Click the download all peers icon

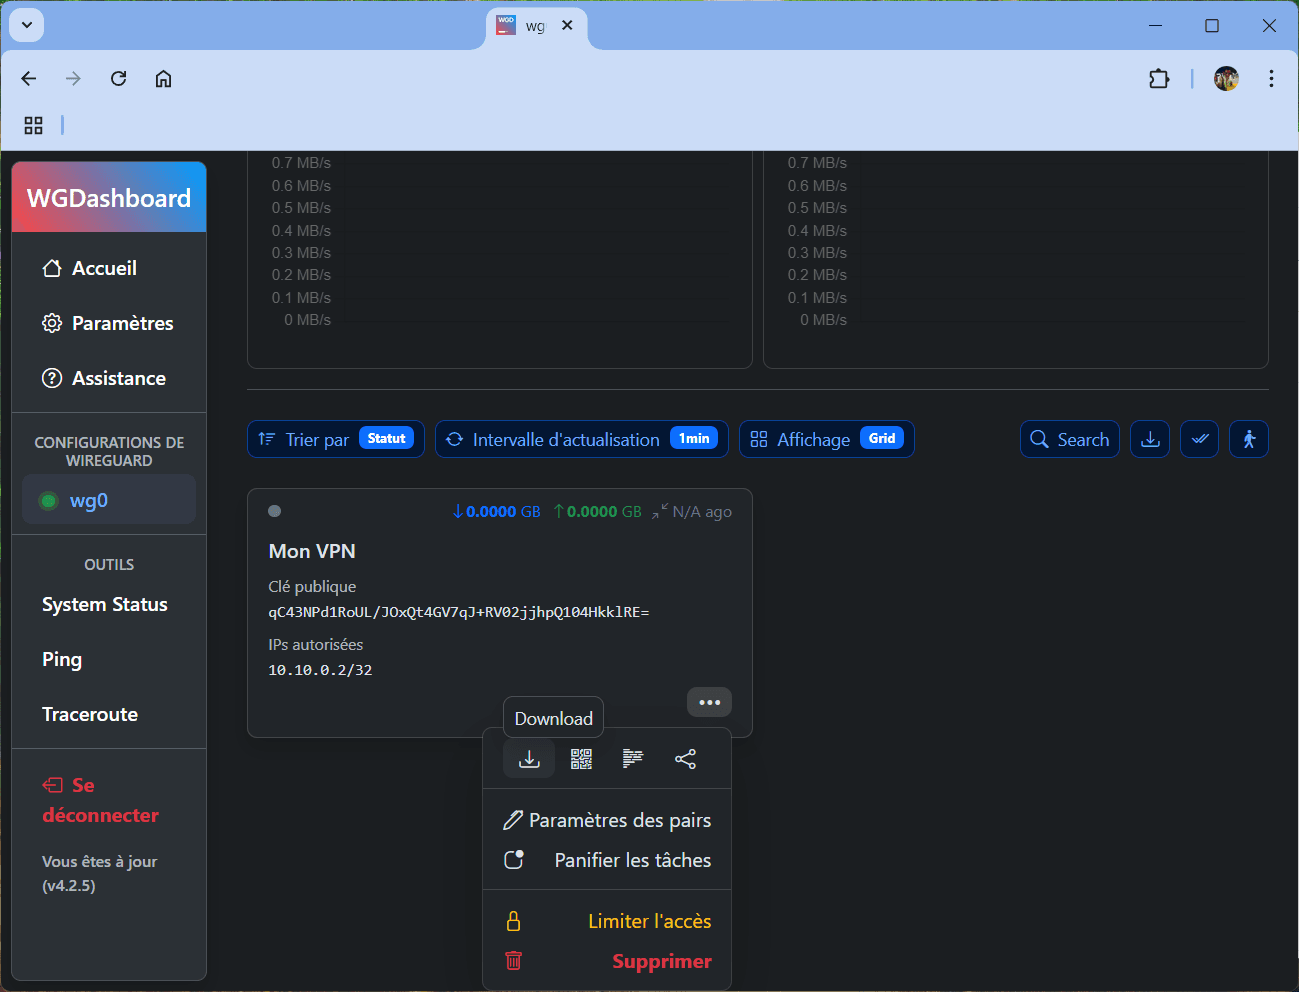[1150, 439]
